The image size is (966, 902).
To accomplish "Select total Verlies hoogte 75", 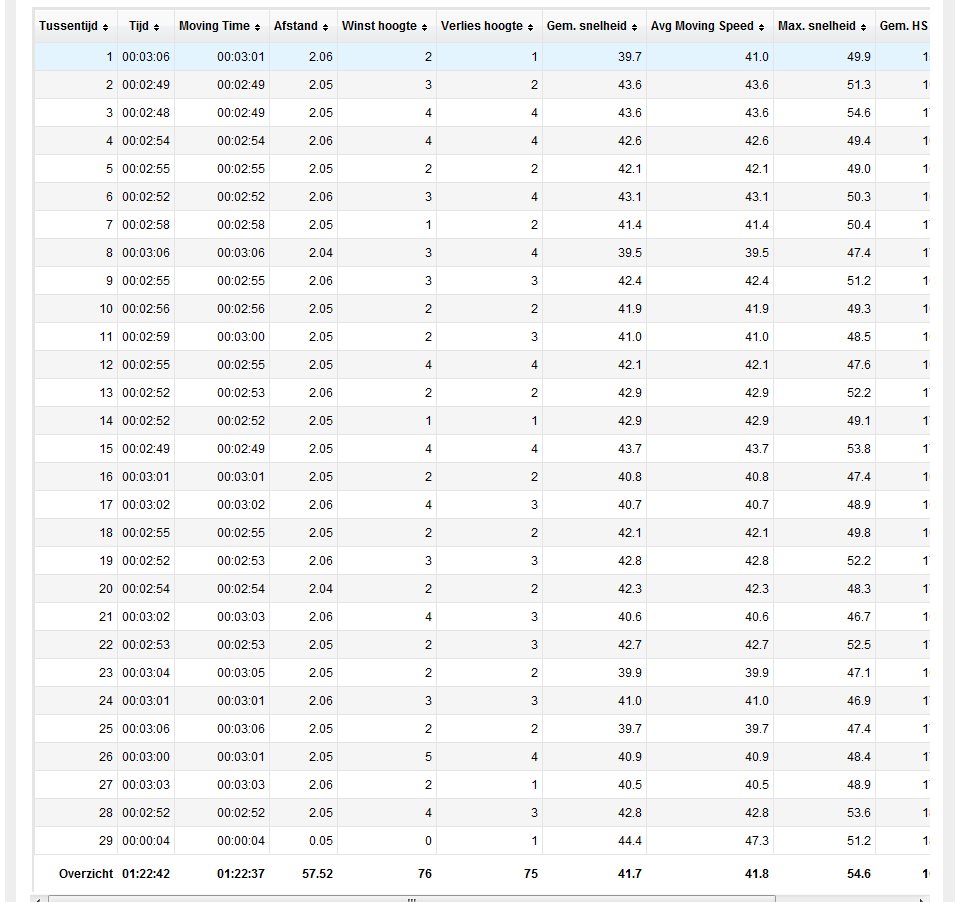I will pos(531,874).
